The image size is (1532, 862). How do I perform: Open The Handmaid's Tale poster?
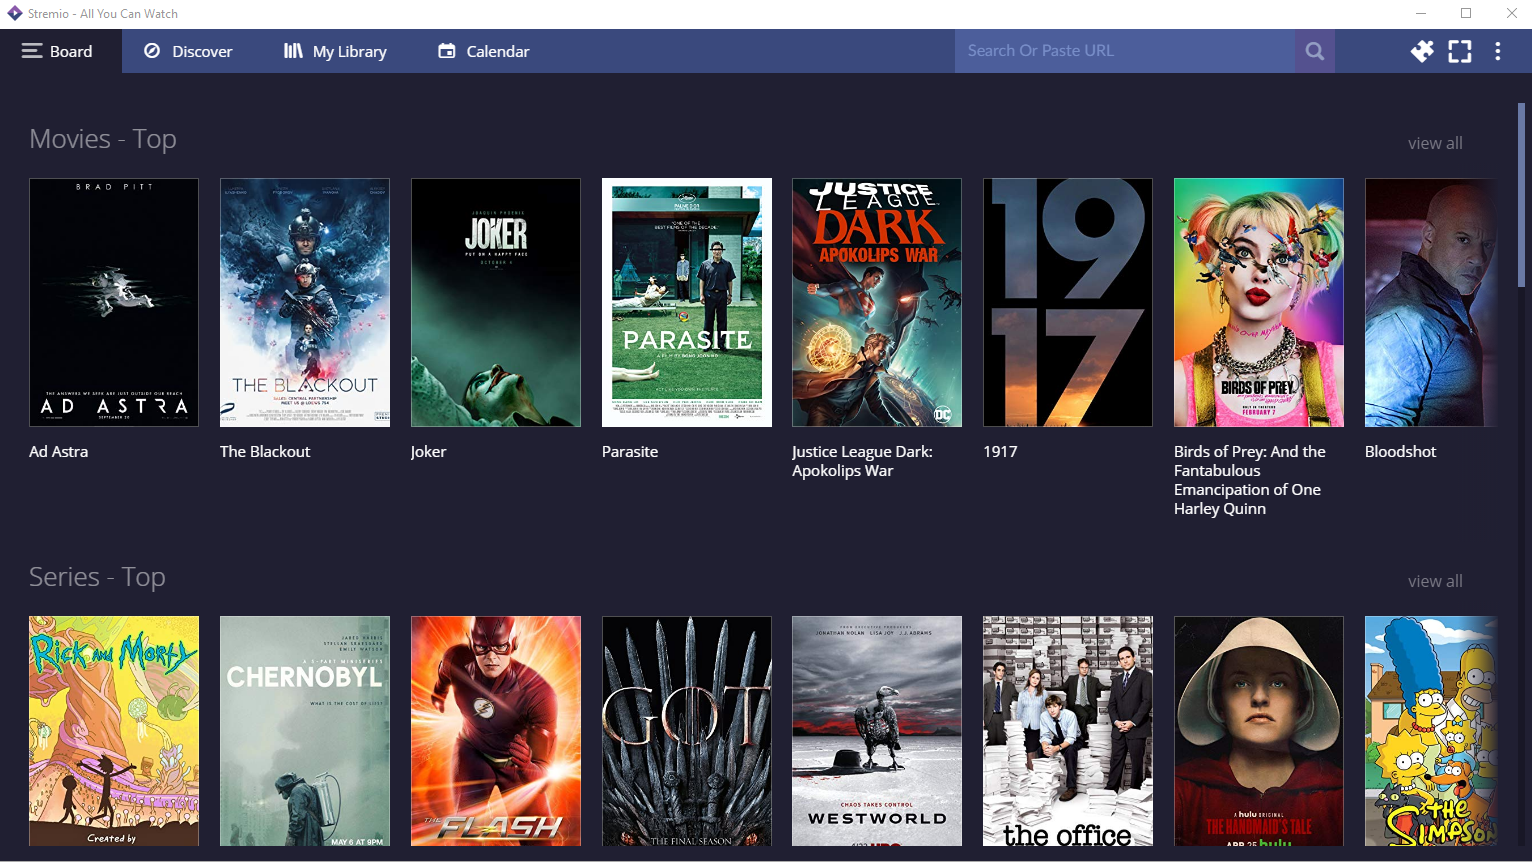point(1259,731)
